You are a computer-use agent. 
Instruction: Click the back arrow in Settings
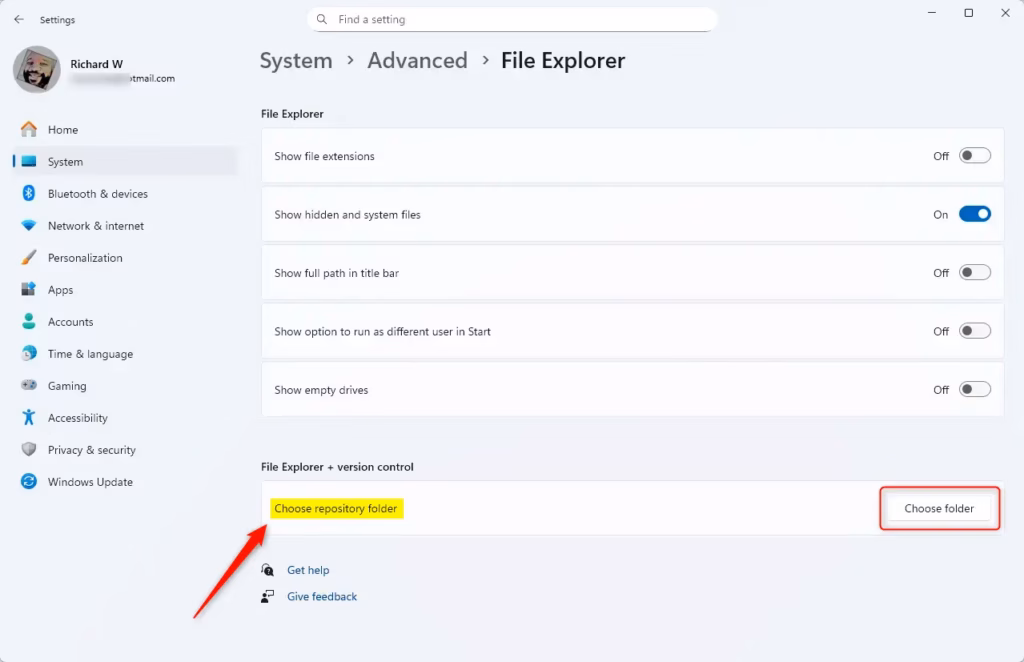click(19, 20)
